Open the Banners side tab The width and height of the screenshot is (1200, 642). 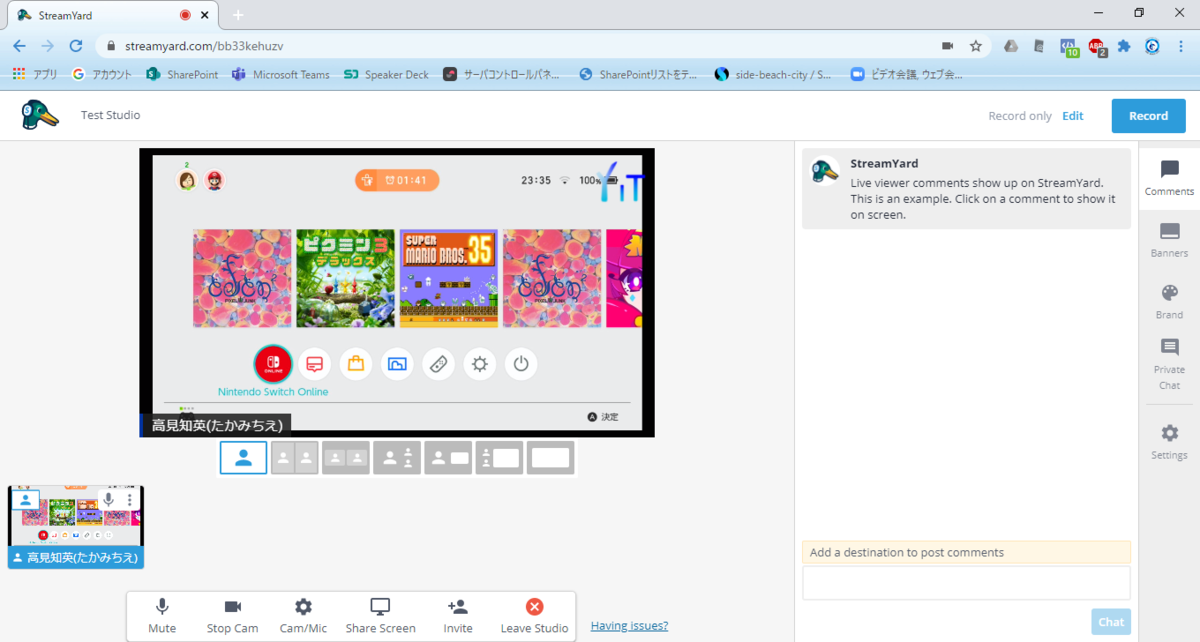[x=1169, y=240]
